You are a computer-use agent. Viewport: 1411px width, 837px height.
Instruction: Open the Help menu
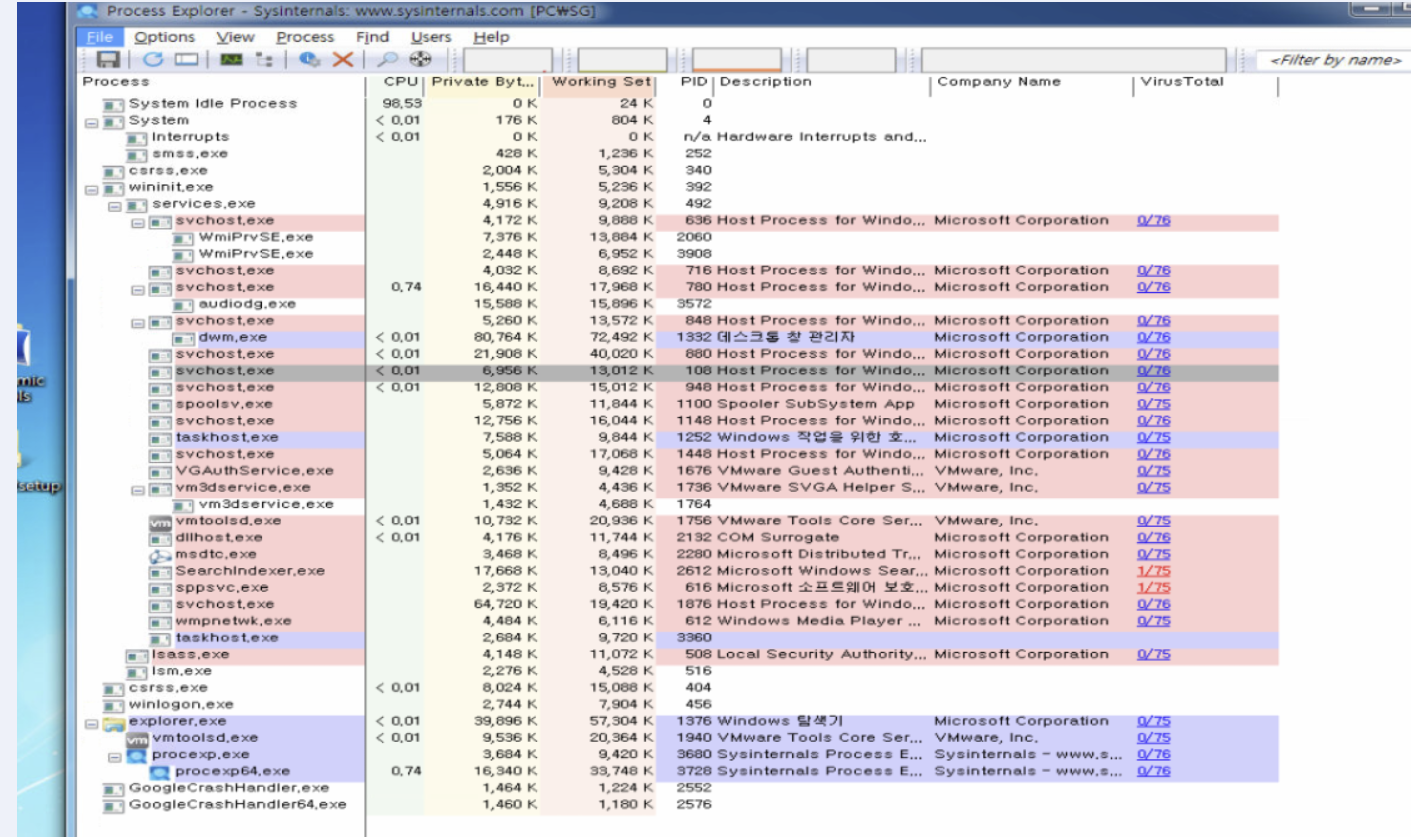point(491,37)
